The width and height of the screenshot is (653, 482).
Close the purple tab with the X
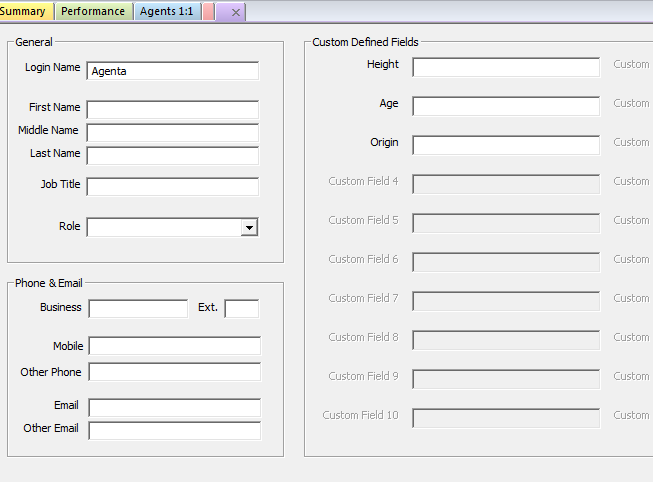(235, 13)
